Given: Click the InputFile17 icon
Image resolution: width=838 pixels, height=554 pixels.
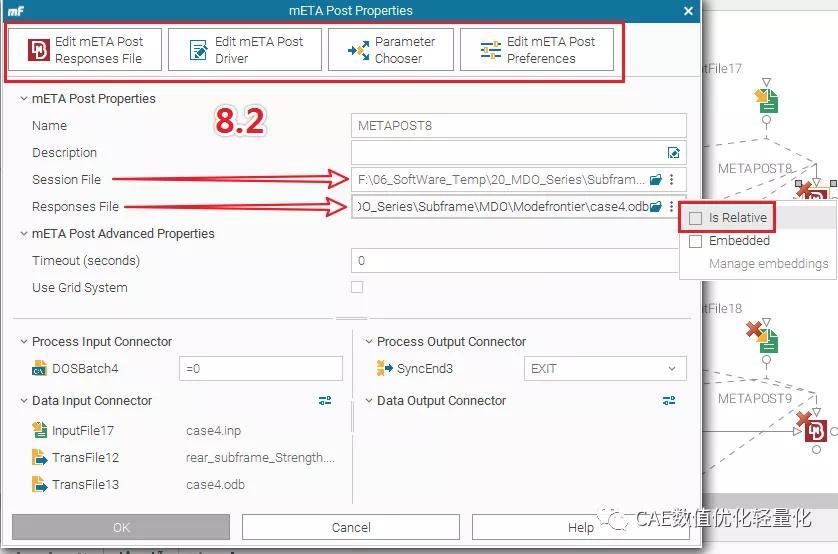Looking at the screenshot, I should (x=40, y=430).
